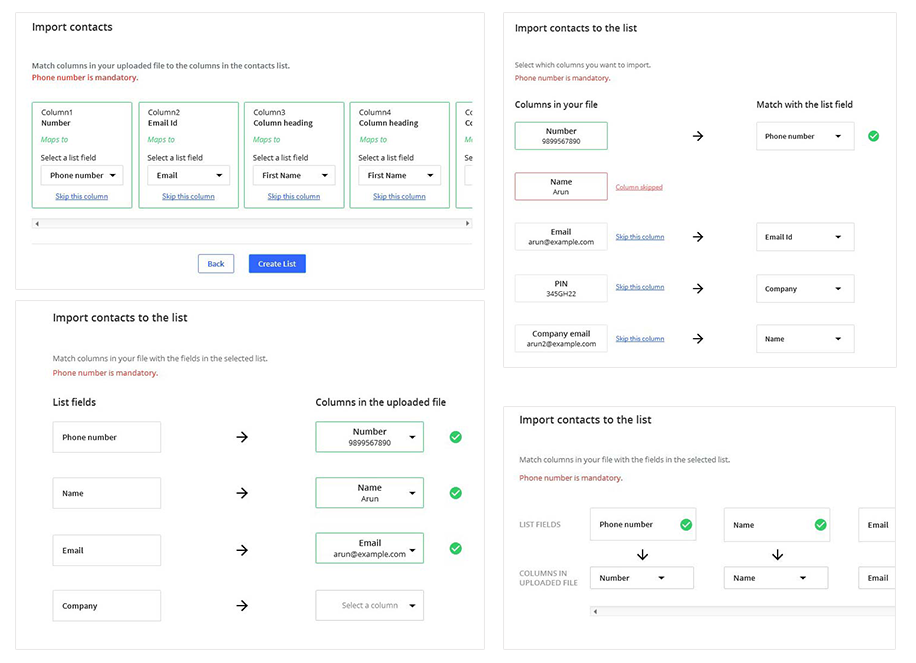
Task: Open the Select a column dropdown
Action: 369,605
